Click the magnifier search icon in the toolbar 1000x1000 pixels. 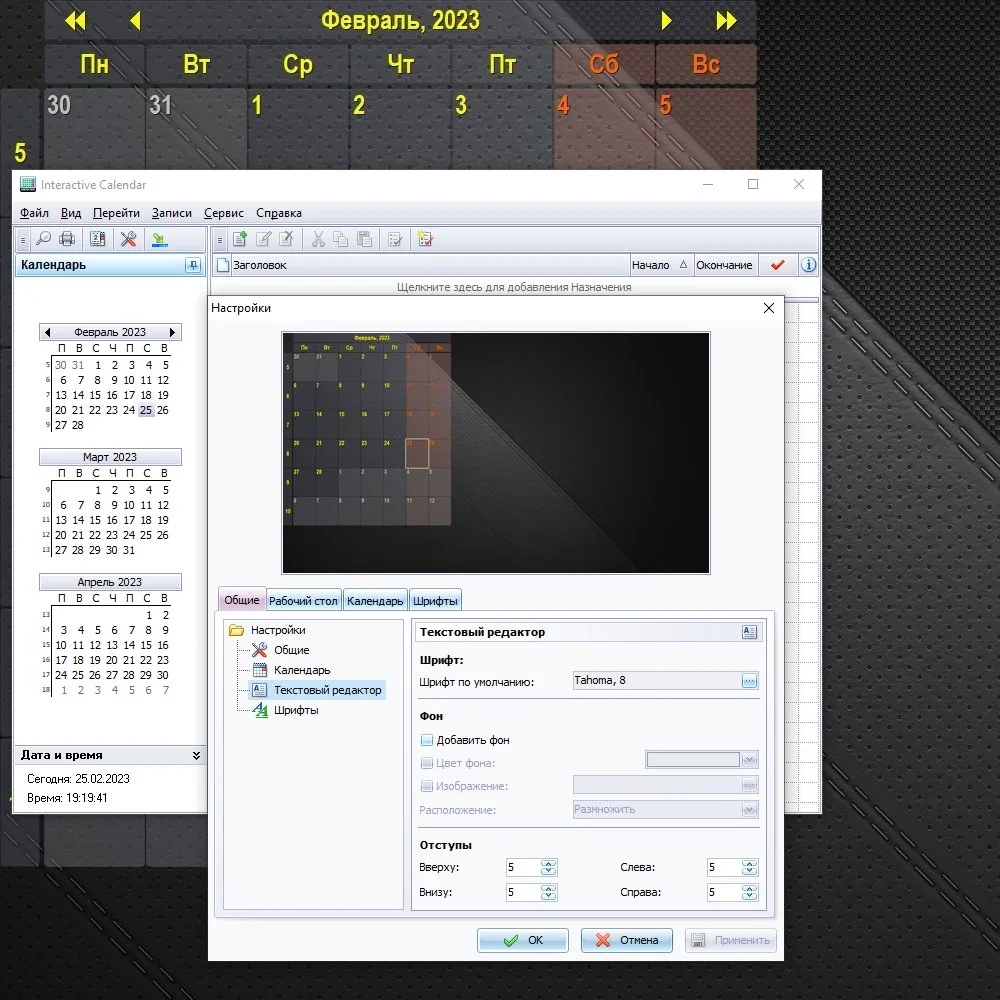pos(43,239)
